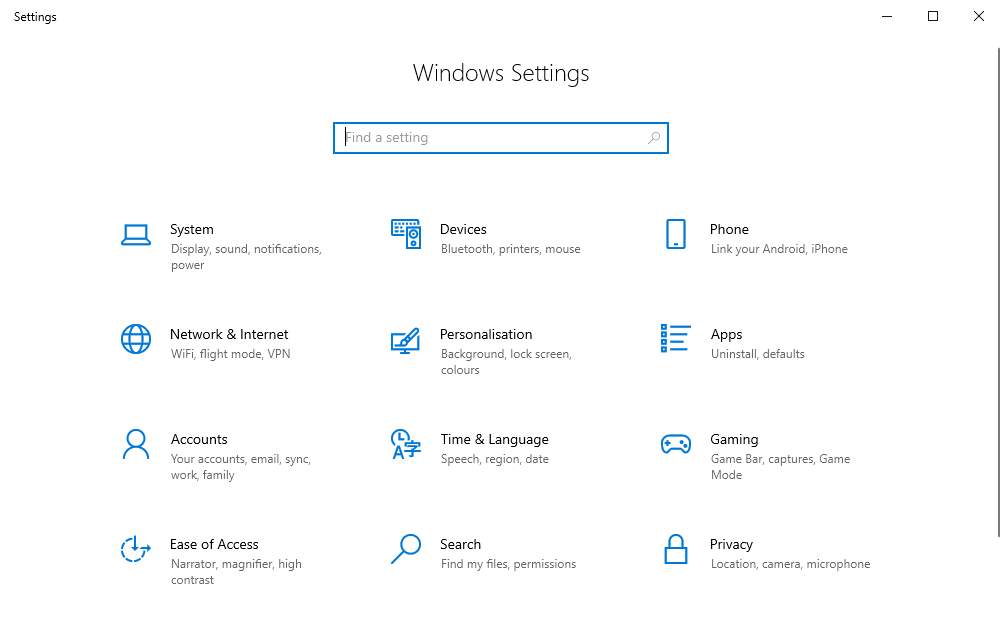Click the System laptop icon
Screen dimensions: 1002x632
click(135, 235)
